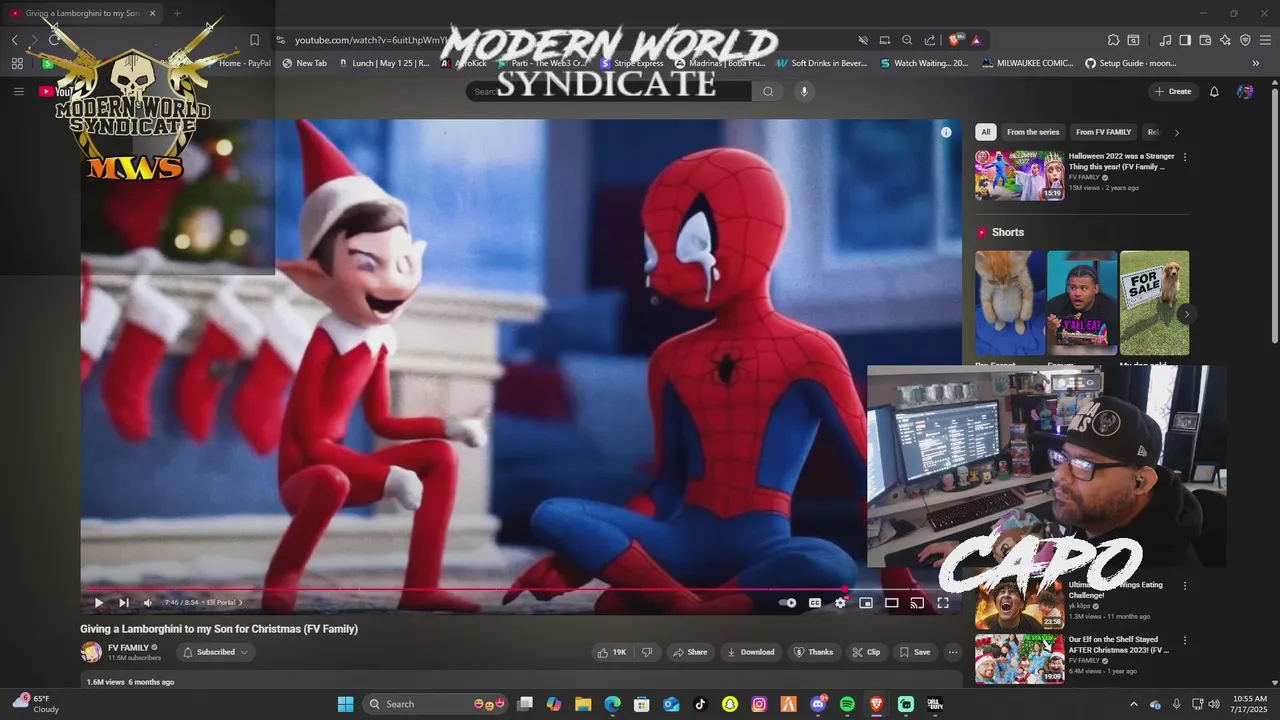Viewport: 1280px width, 720px height.
Task: Open the Halloween 2022 video thumbnail
Action: 1020,176
